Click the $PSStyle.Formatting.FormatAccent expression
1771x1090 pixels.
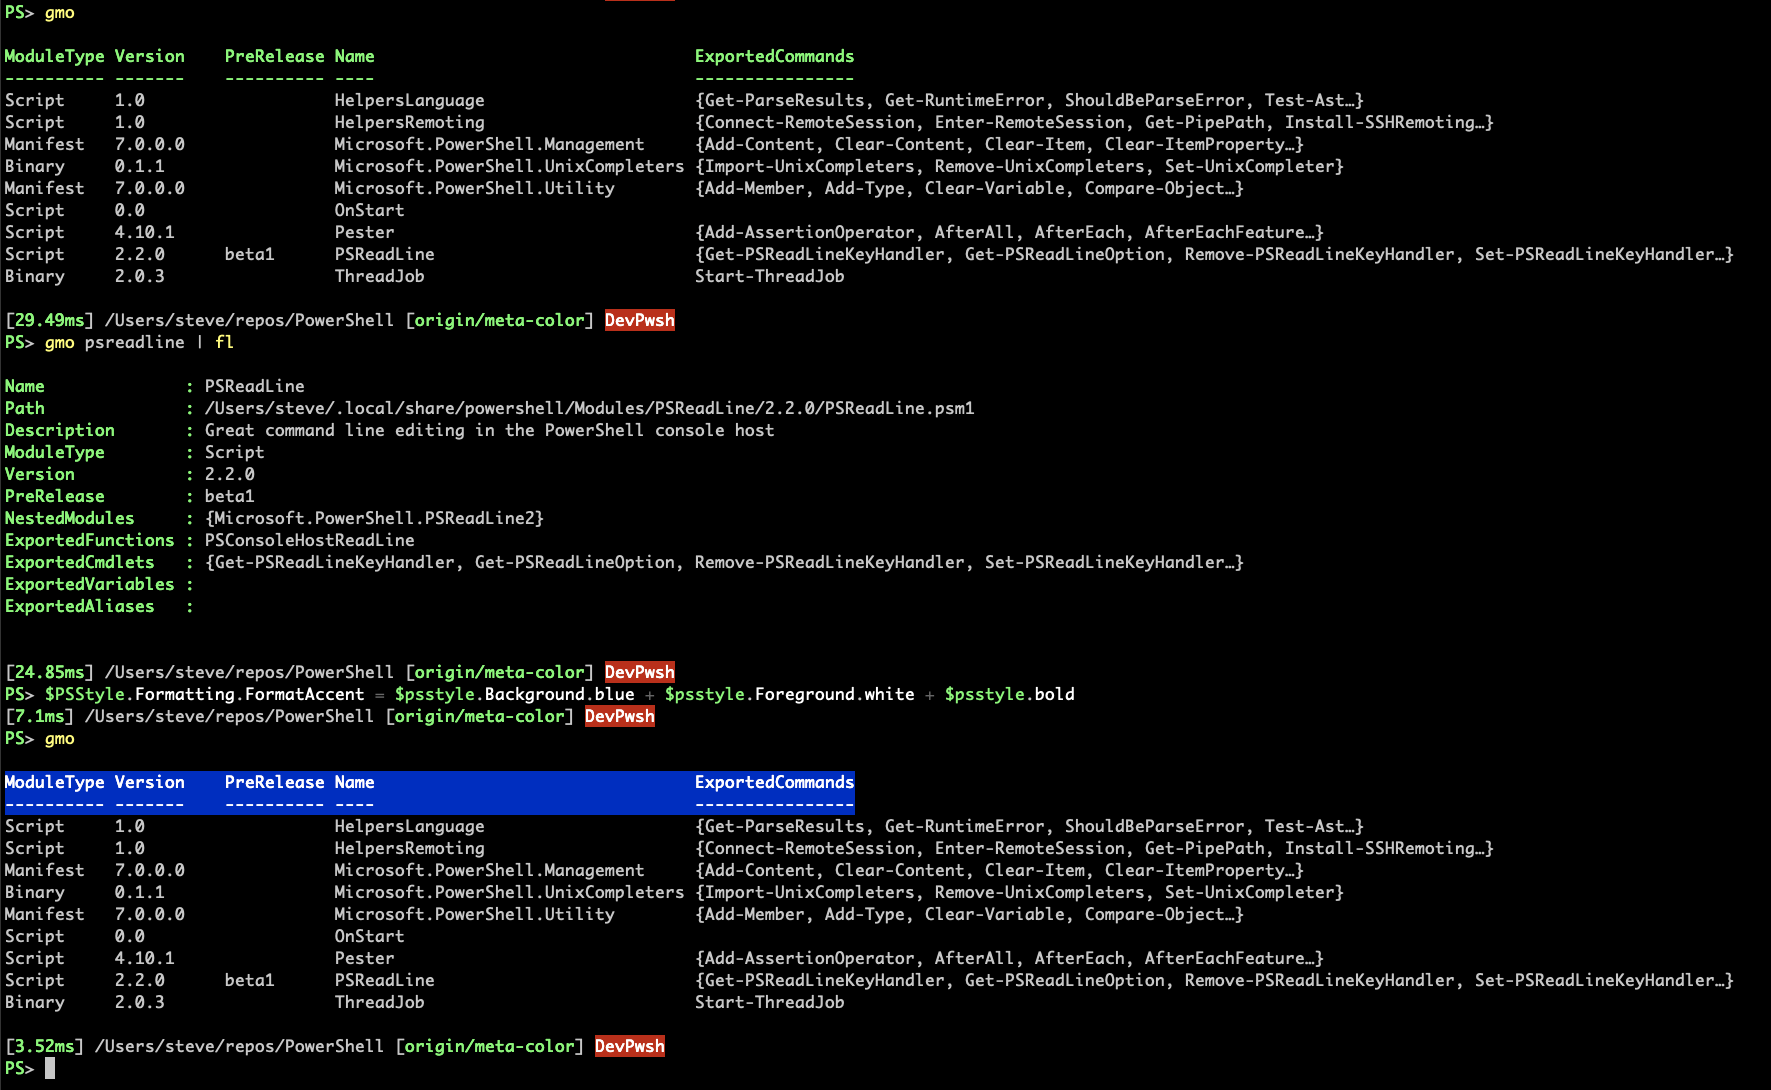point(204,694)
